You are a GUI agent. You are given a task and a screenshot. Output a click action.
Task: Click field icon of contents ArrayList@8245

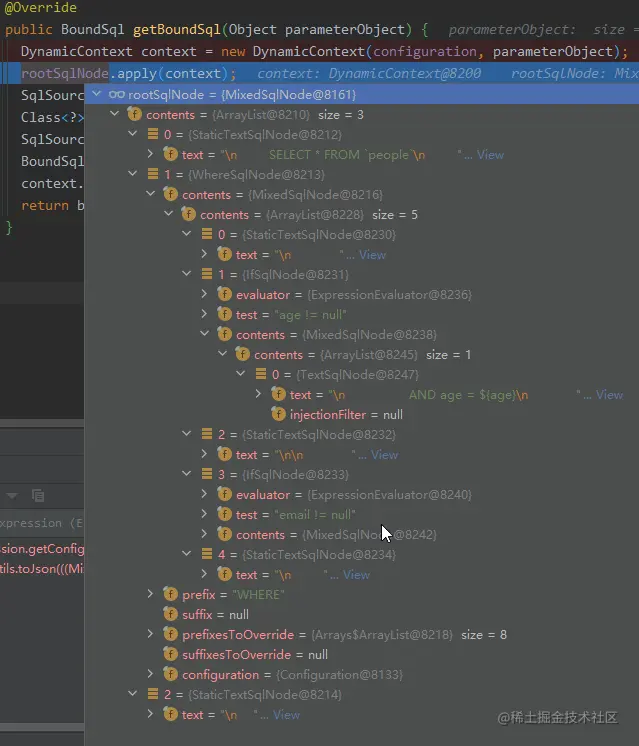point(243,354)
